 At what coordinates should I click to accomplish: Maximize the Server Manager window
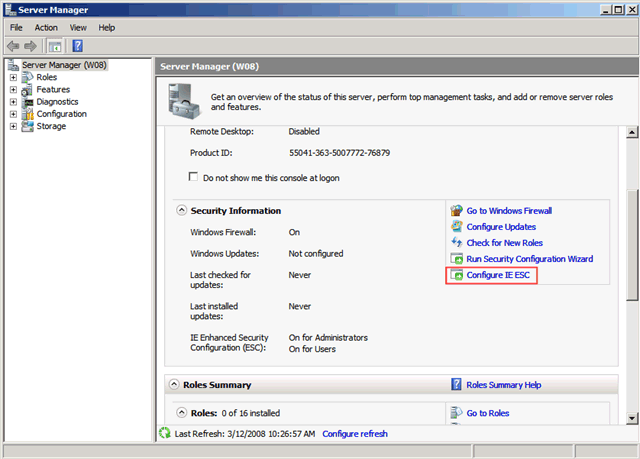[x=619, y=9]
